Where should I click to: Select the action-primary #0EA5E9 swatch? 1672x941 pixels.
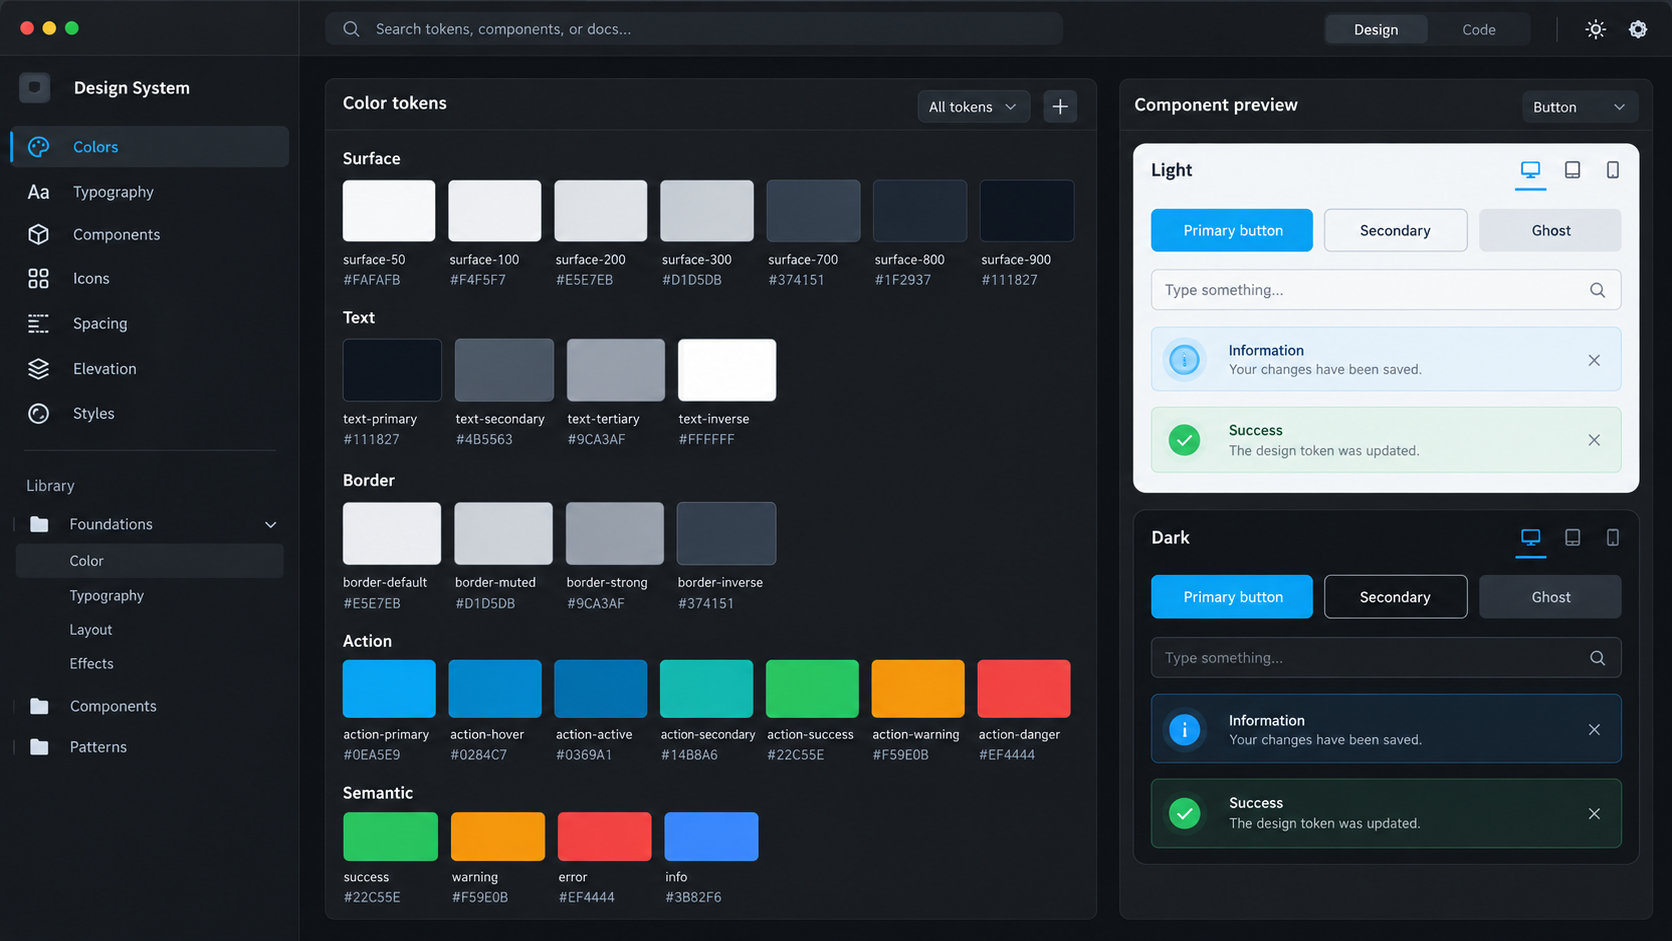click(389, 689)
